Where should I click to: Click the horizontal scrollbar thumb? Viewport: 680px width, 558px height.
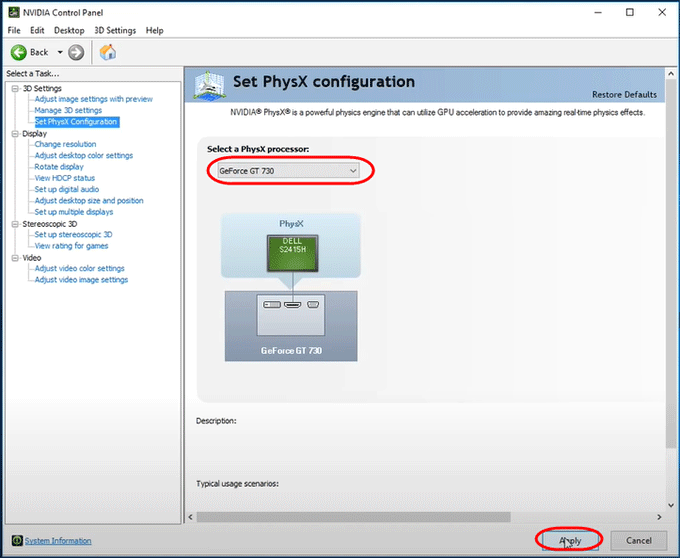tap(353, 517)
